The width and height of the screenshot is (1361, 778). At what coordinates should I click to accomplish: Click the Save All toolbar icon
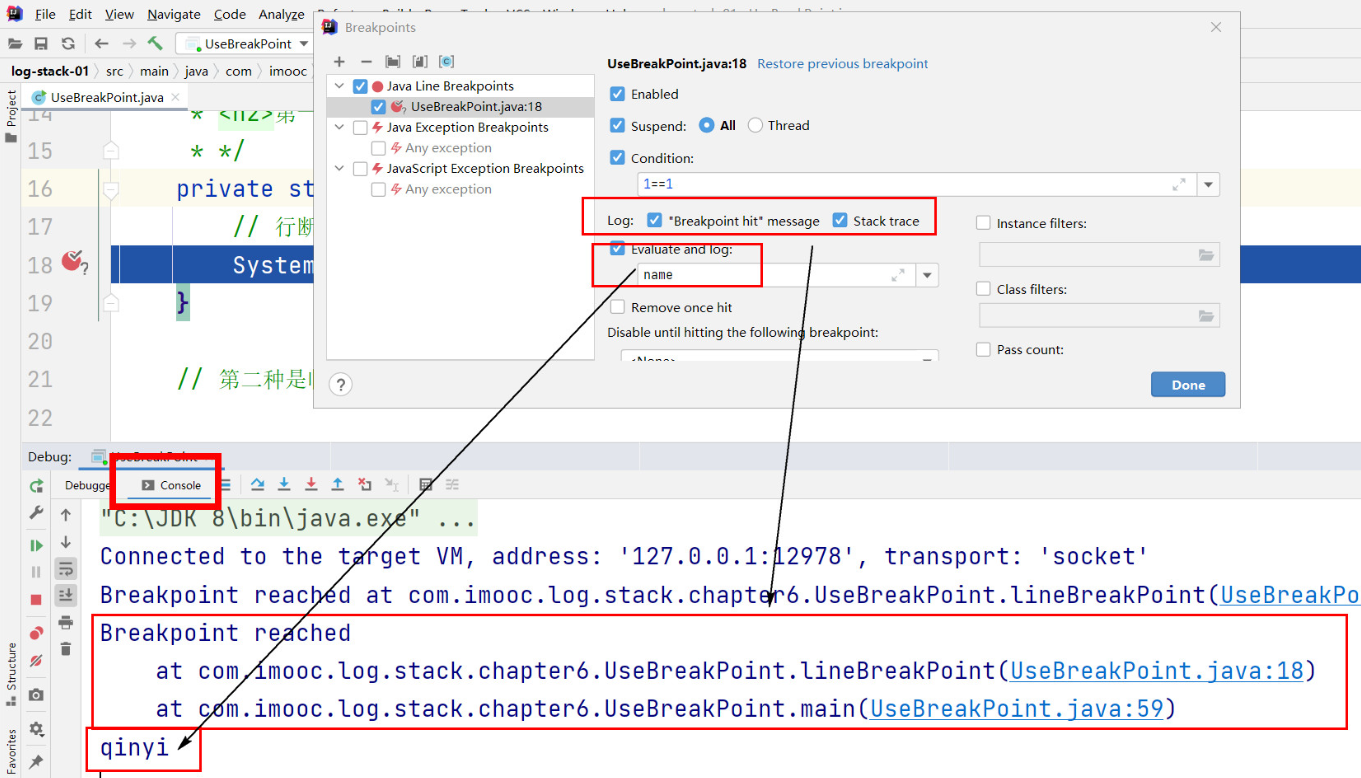tap(41, 43)
